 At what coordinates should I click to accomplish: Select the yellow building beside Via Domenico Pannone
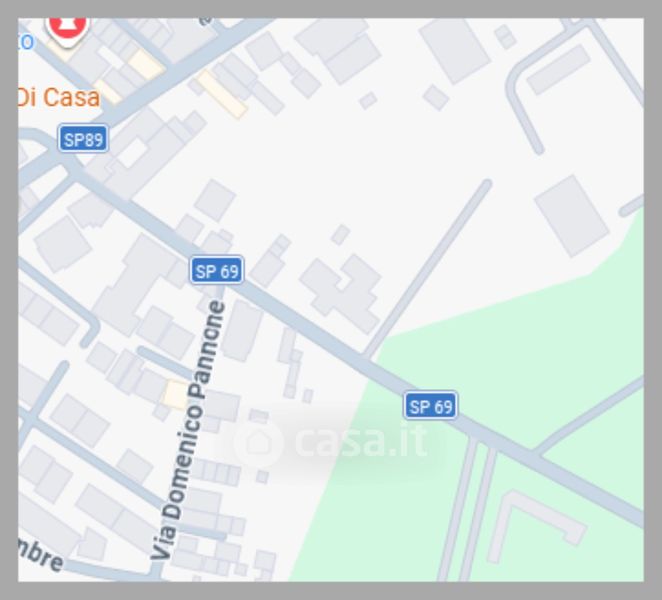coord(176,395)
